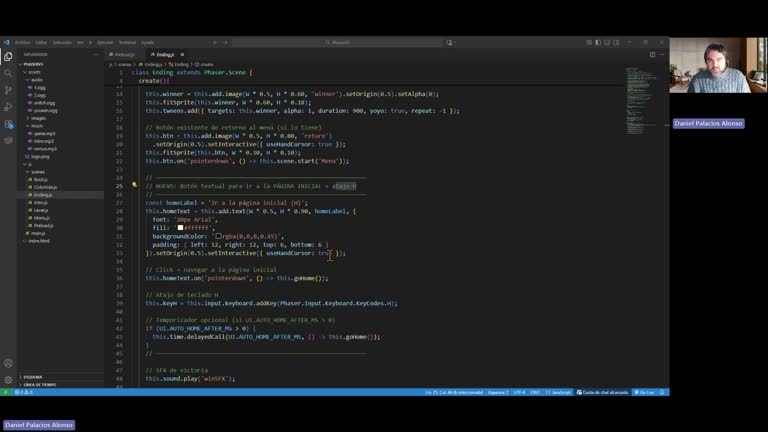Open the Ver menu
768x432 pixels.
click(80, 43)
